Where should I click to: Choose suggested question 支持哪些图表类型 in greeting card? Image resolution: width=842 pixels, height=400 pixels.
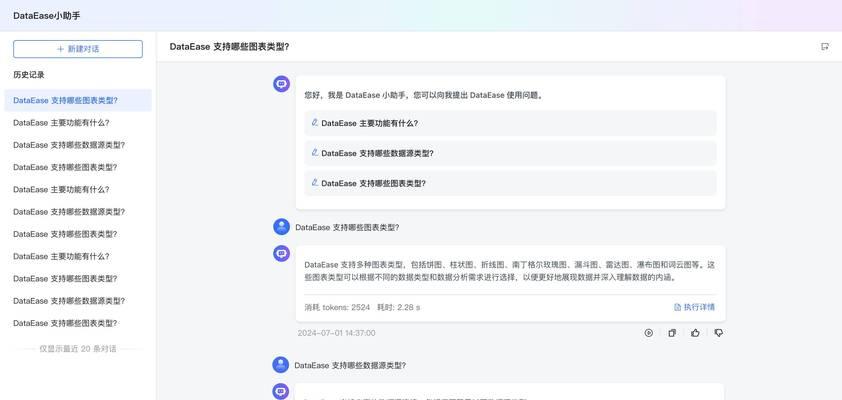510,183
